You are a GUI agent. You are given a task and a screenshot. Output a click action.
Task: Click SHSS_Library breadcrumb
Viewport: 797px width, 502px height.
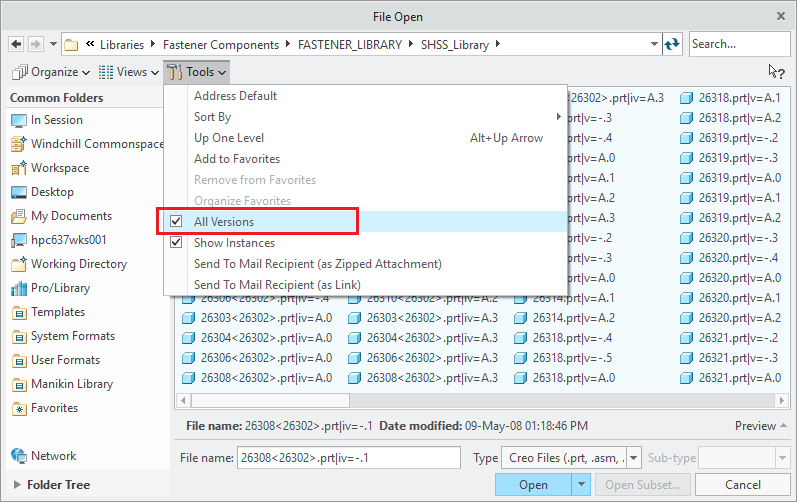pos(454,45)
